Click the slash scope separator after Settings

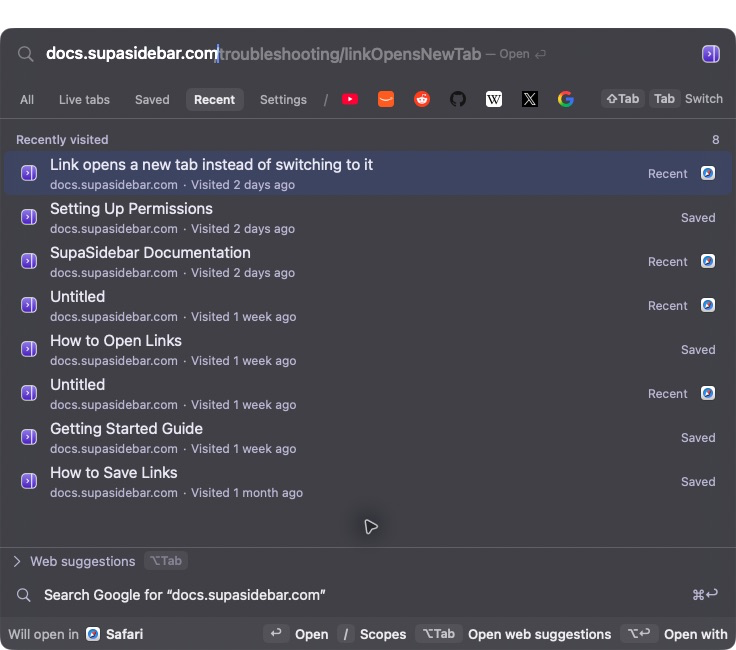tap(325, 99)
